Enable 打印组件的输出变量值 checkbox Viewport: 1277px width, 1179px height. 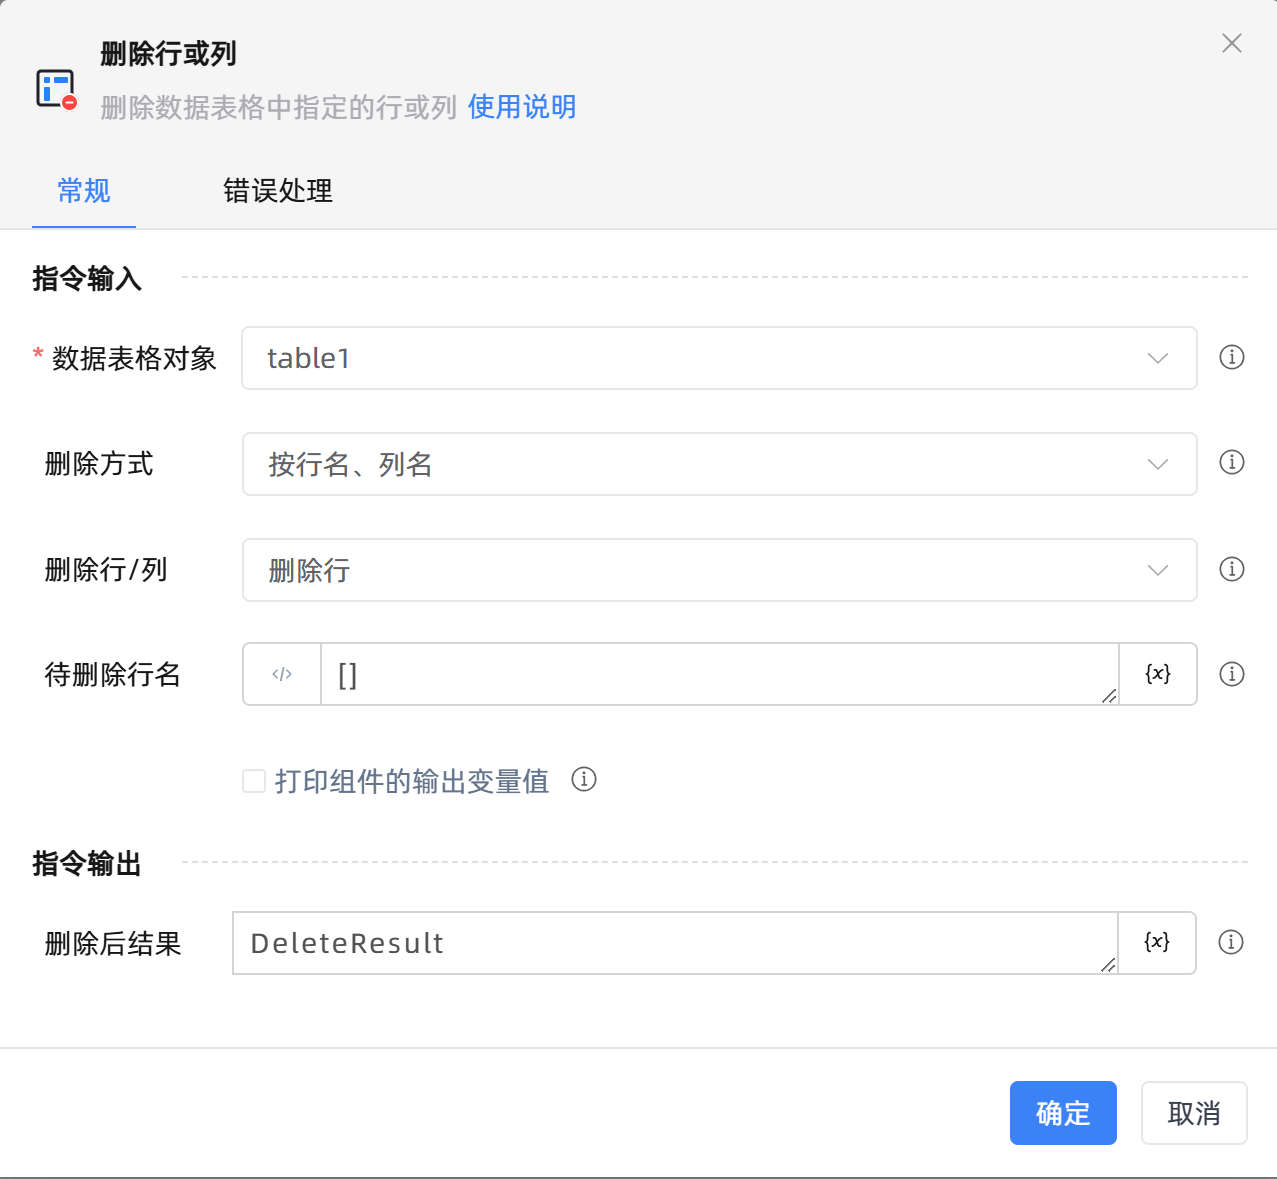[x=254, y=781]
